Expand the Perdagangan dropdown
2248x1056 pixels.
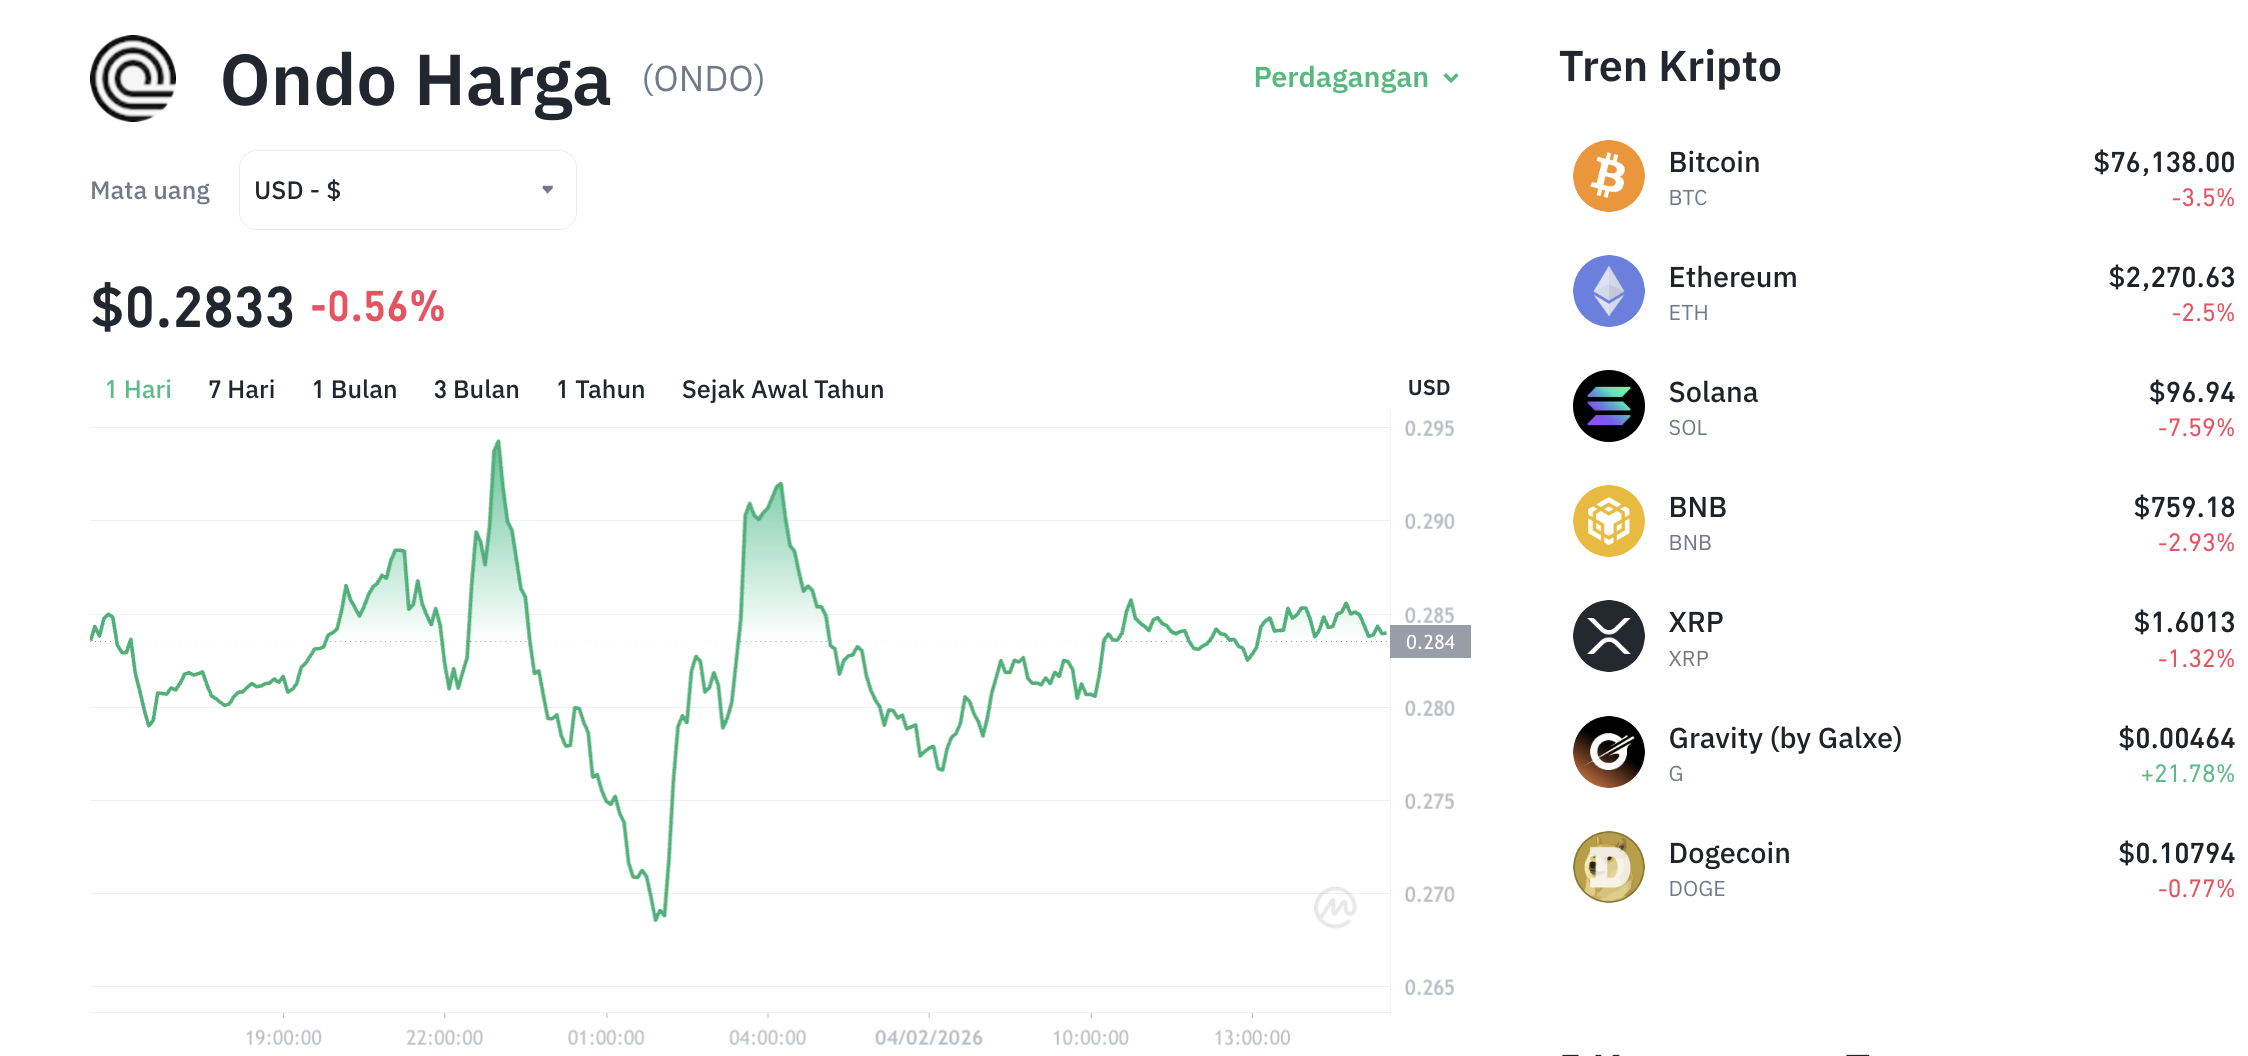[1355, 77]
